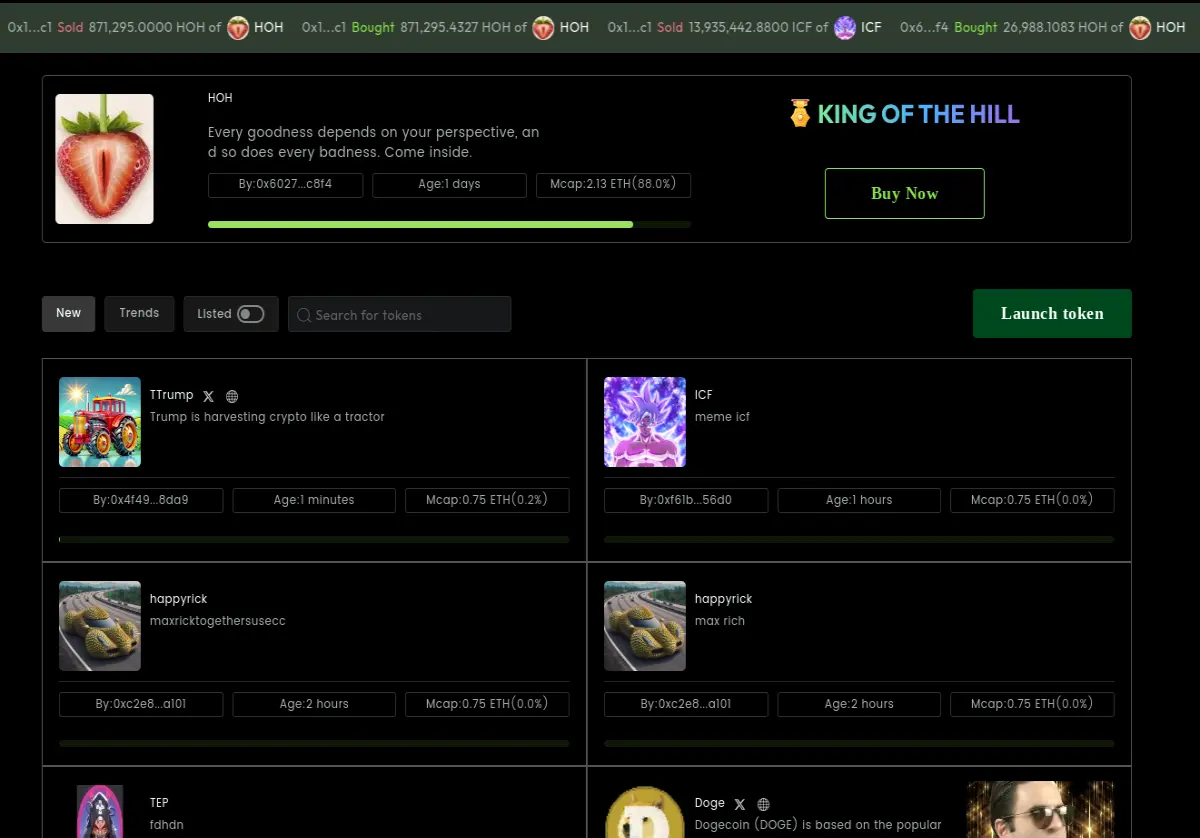The image size is (1200, 838).
Task: Click the Trump is harvesting crypto description
Action: click(x=267, y=417)
